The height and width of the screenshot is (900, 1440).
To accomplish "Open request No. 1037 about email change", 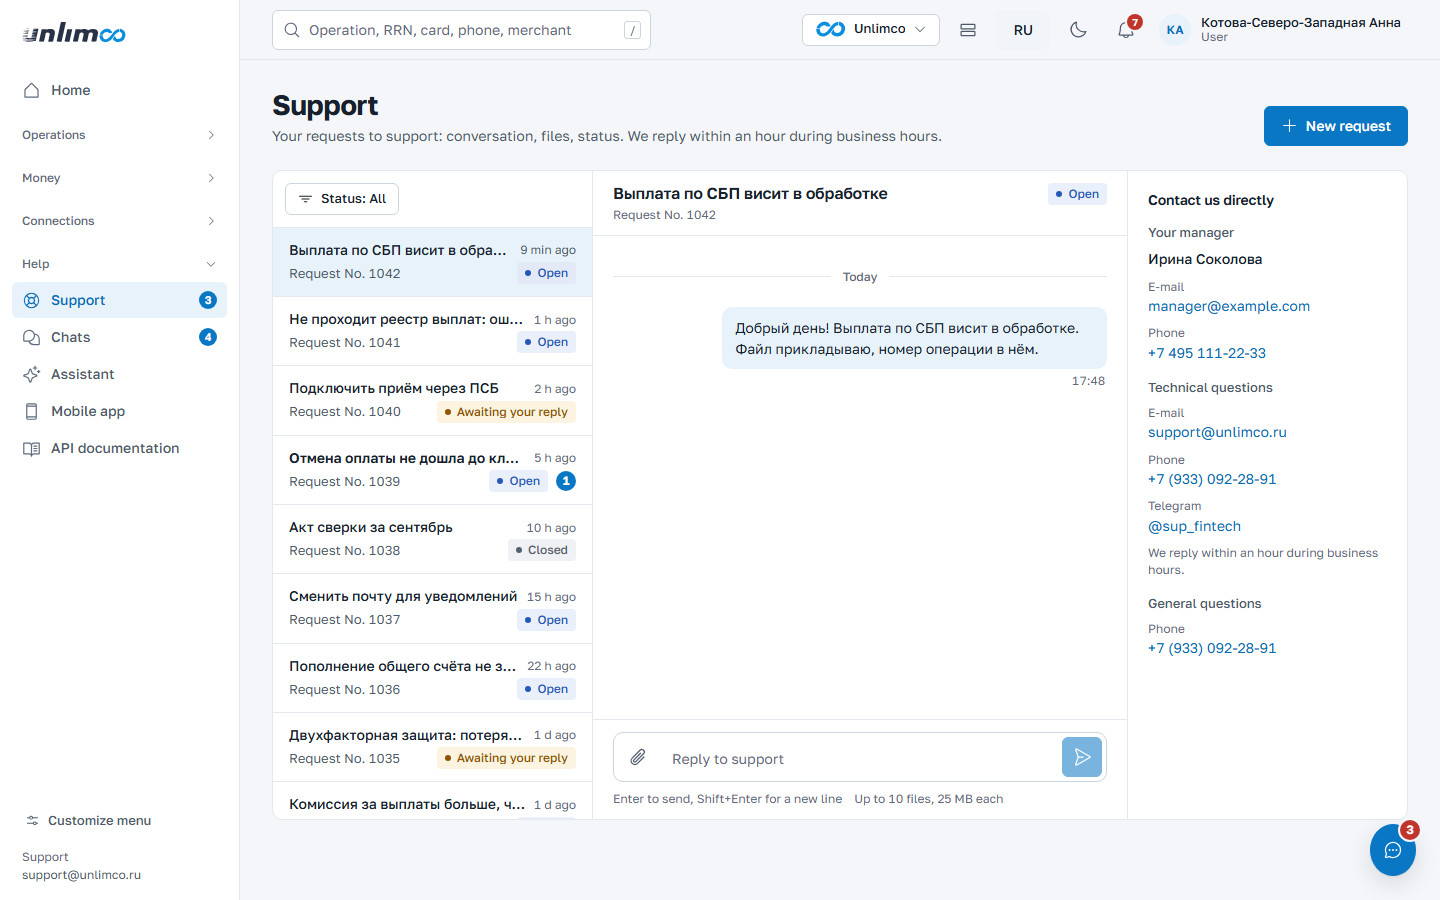I will tap(433, 608).
